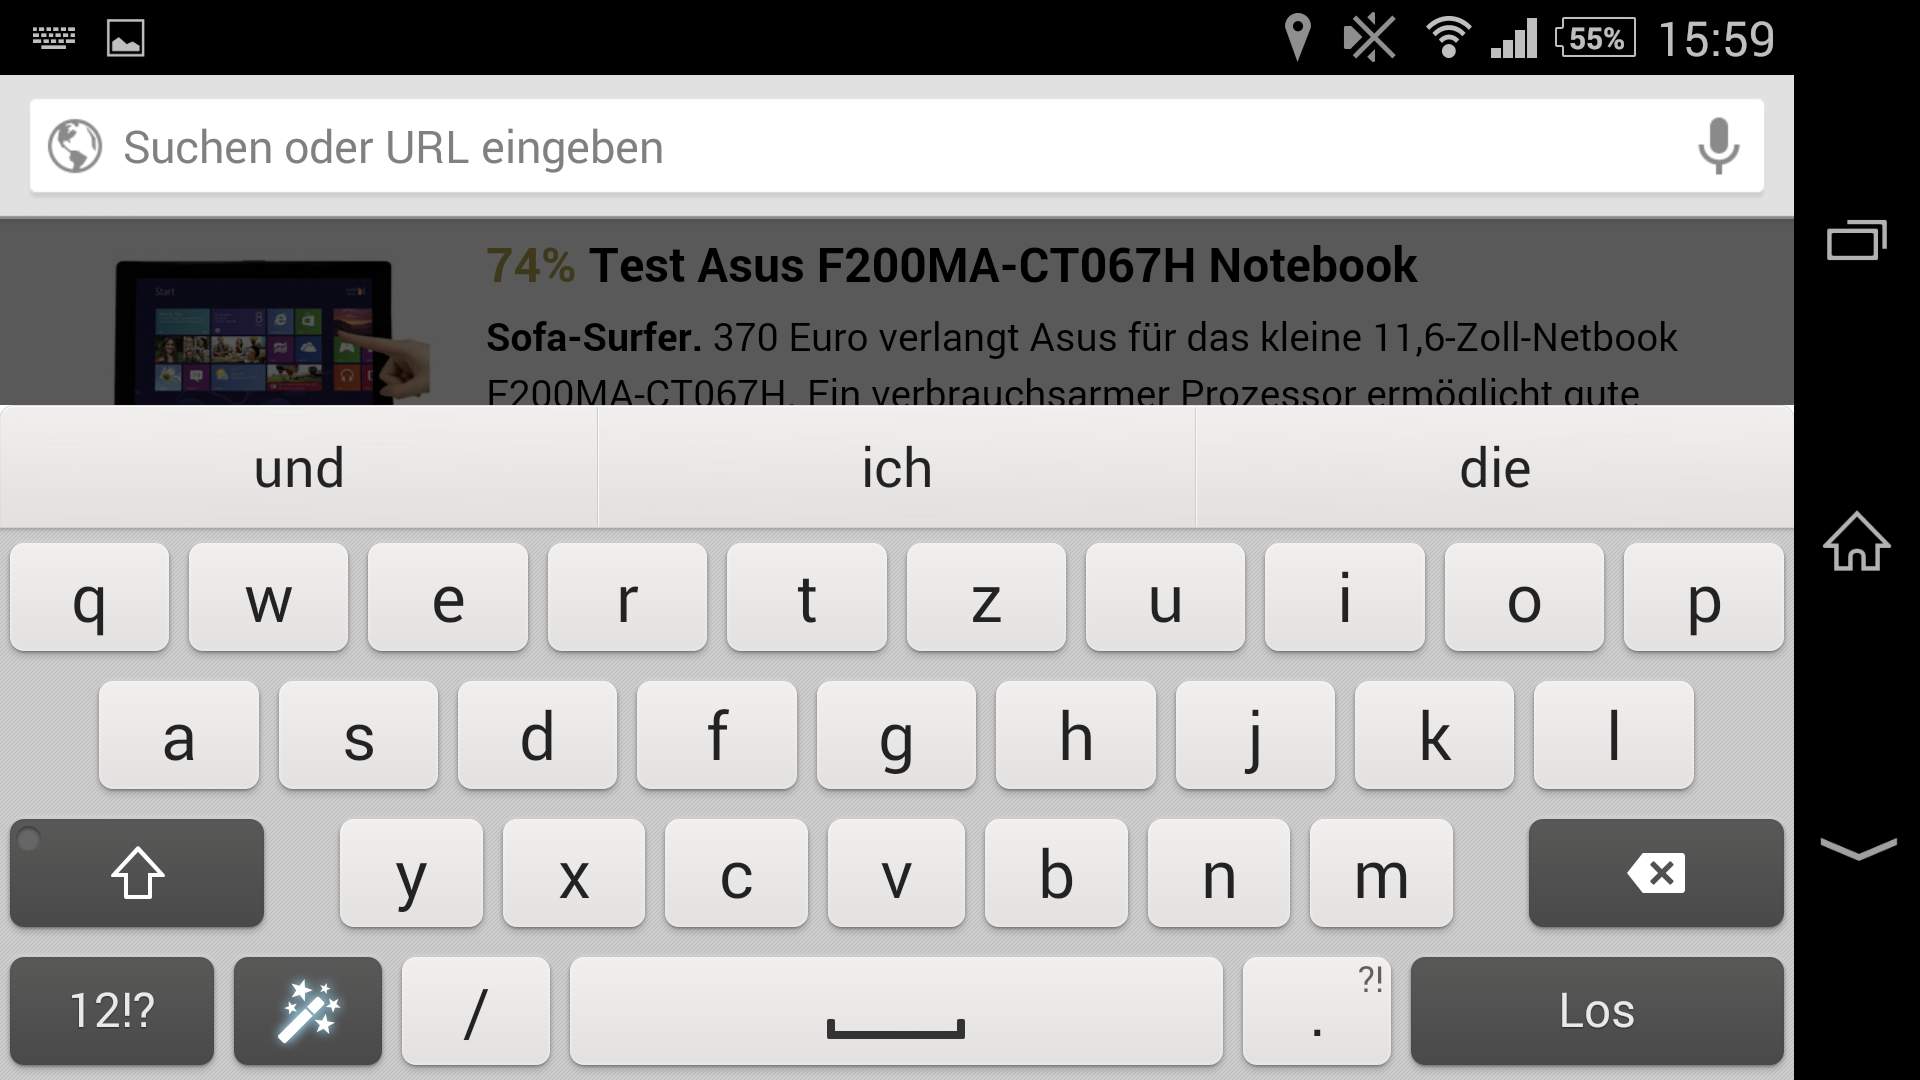This screenshot has width=1920, height=1080.
Task: Switch to 12!? symbols keyboard
Action: click(112, 1011)
